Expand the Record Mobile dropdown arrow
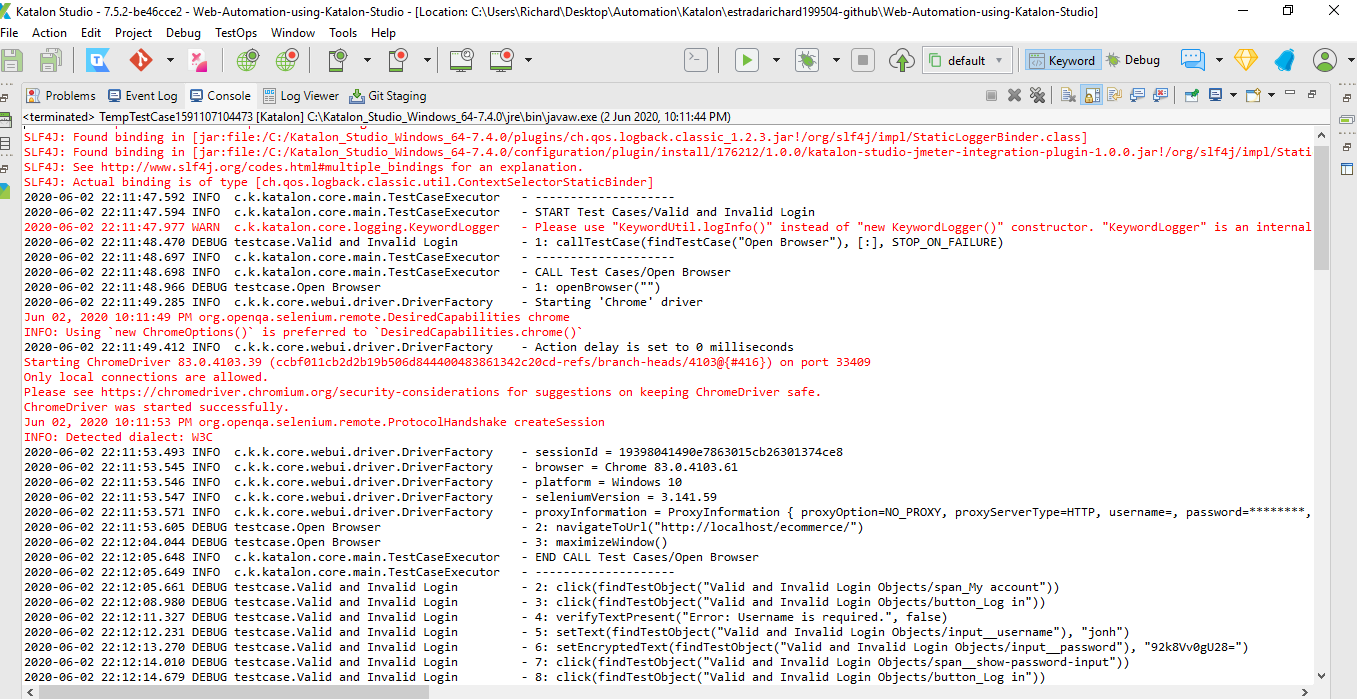The height and width of the screenshot is (699, 1357). [x=426, y=60]
